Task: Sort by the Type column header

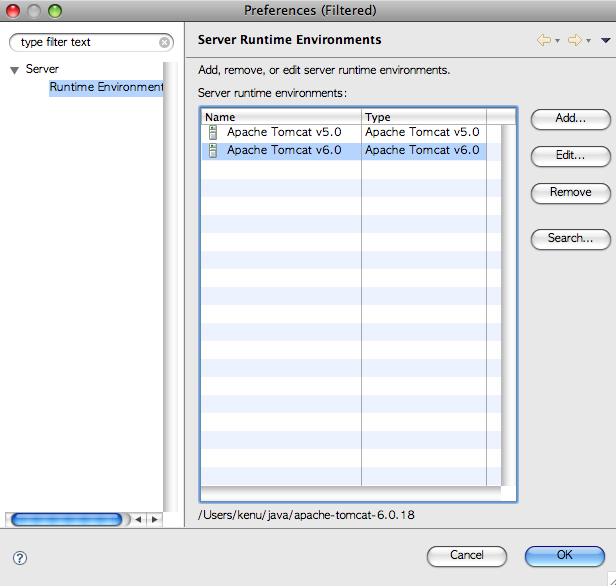Action: [x=424, y=117]
